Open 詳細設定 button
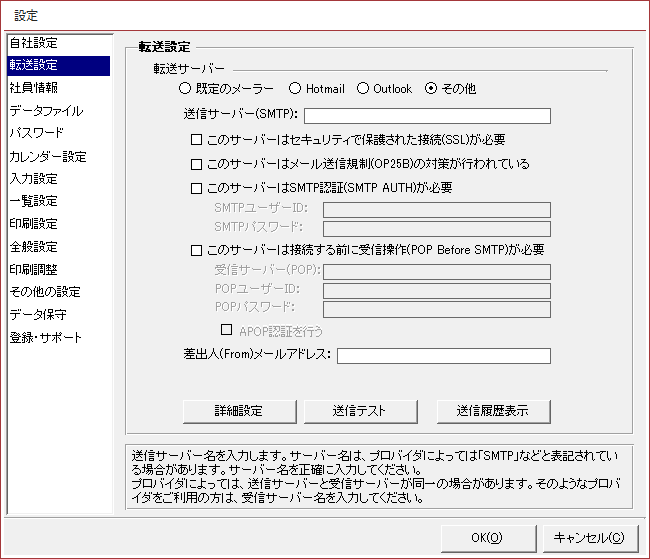 point(239,411)
